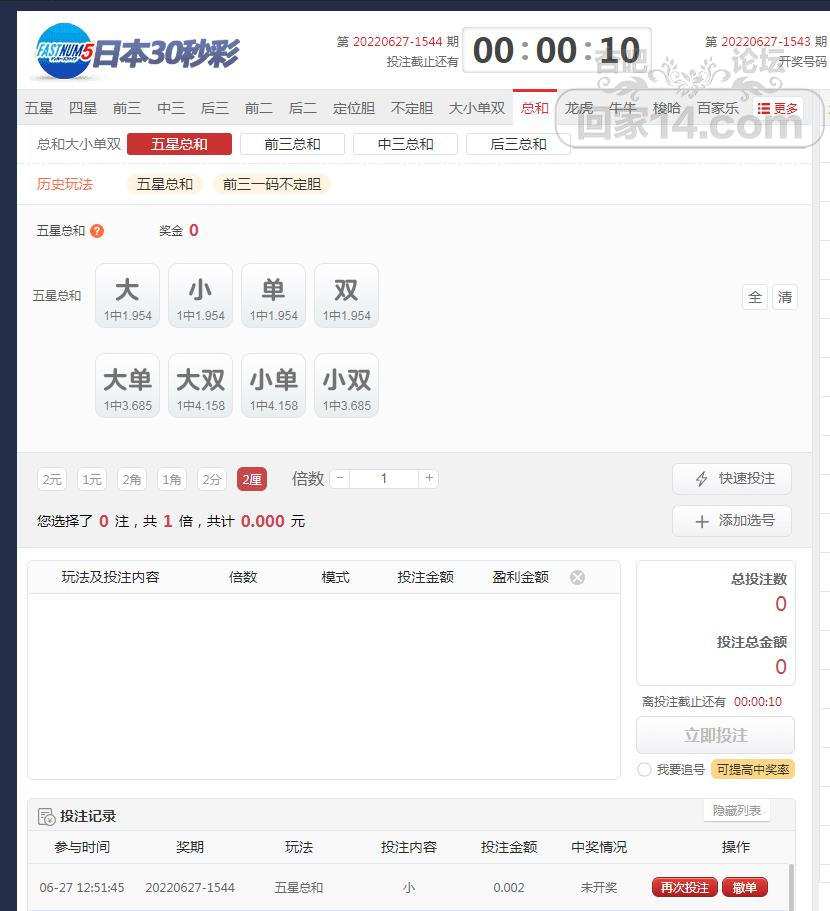
Task: Choose the 1角 unit mode
Action: coord(172,479)
